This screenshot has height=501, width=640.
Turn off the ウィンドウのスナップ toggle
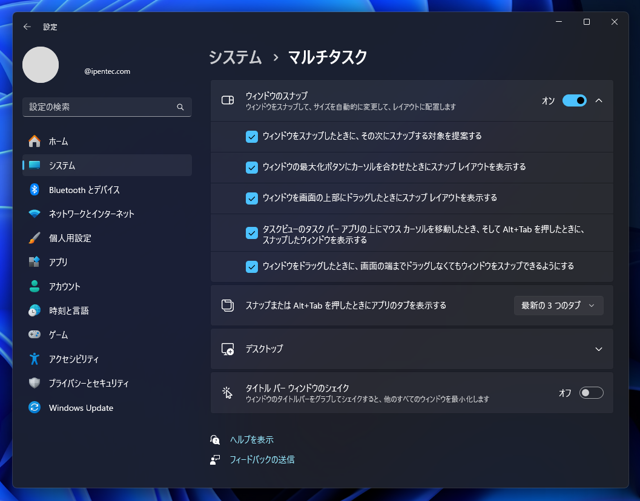(574, 100)
